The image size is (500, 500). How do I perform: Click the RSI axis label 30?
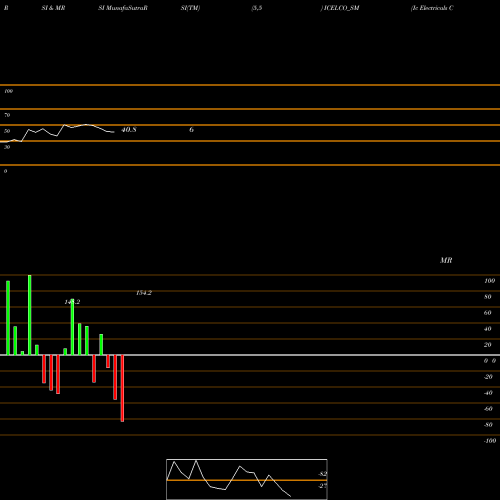[x=7, y=147]
